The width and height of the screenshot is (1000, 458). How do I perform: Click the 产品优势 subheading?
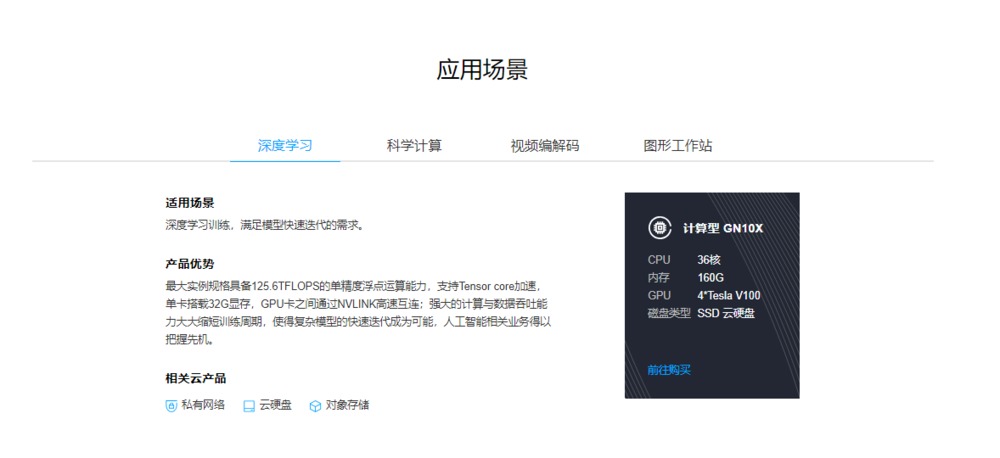189,263
